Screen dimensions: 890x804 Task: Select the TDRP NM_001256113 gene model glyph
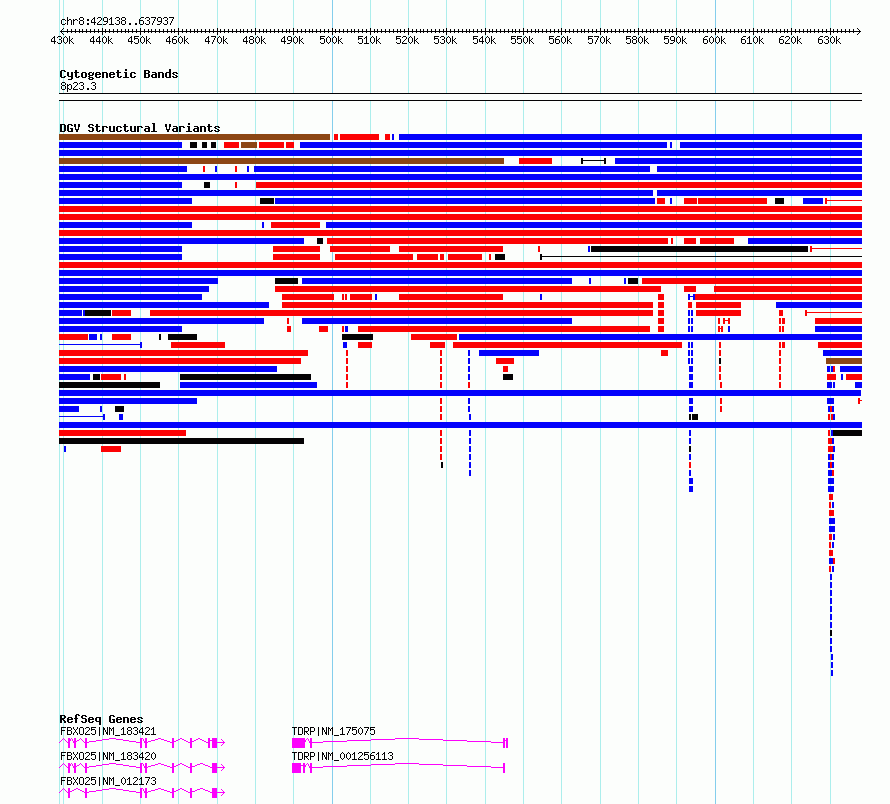point(398,768)
